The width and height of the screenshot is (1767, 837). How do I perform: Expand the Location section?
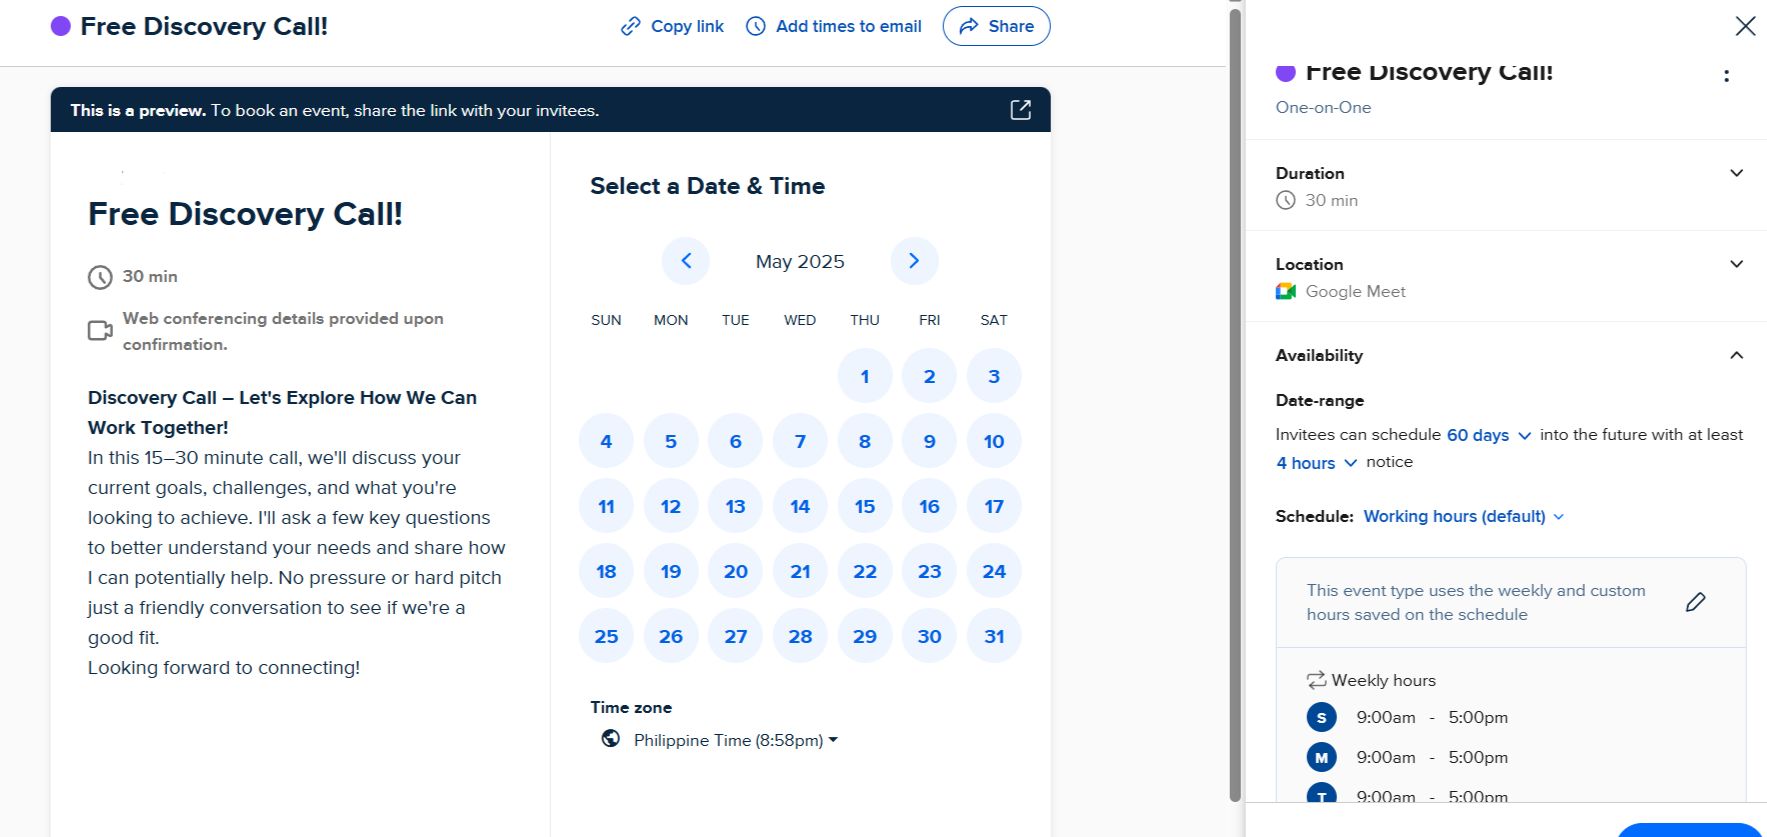(1736, 264)
